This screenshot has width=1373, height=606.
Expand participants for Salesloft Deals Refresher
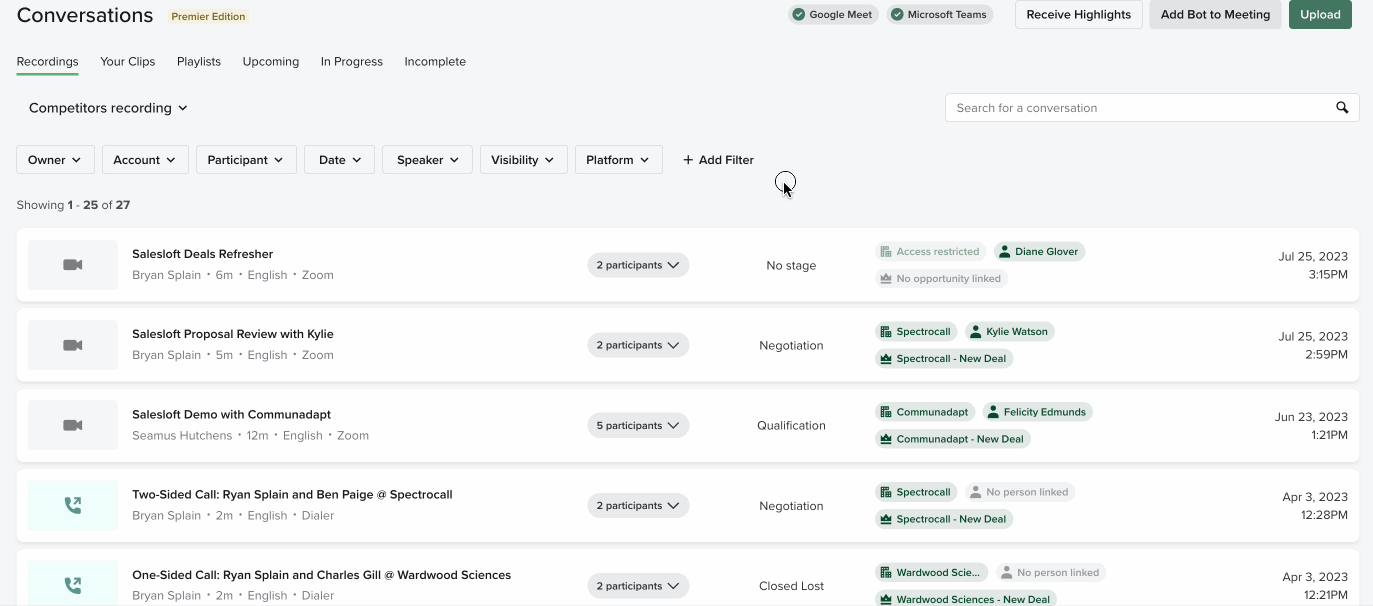(638, 265)
